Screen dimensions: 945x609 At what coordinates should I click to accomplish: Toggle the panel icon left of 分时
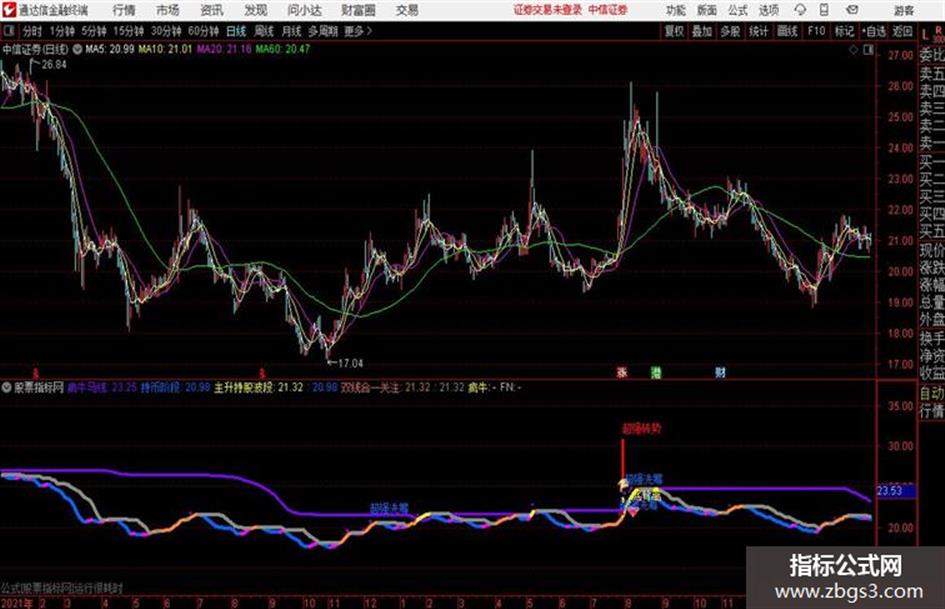[x=8, y=31]
